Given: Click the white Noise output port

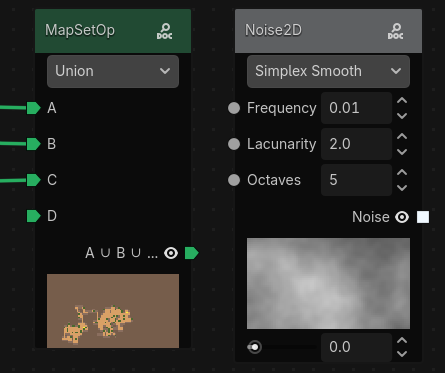Looking at the screenshot, I should pos(423,217).
